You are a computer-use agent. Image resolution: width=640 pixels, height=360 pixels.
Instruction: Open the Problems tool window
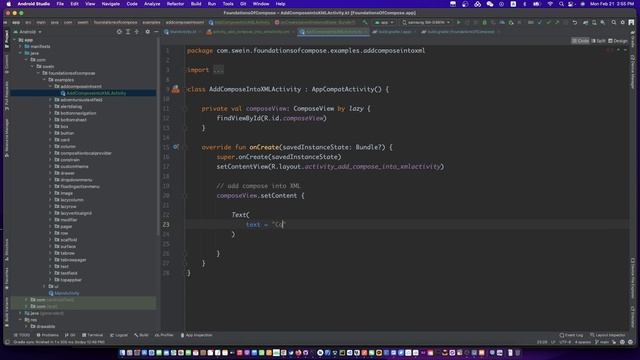click(47, 335)
